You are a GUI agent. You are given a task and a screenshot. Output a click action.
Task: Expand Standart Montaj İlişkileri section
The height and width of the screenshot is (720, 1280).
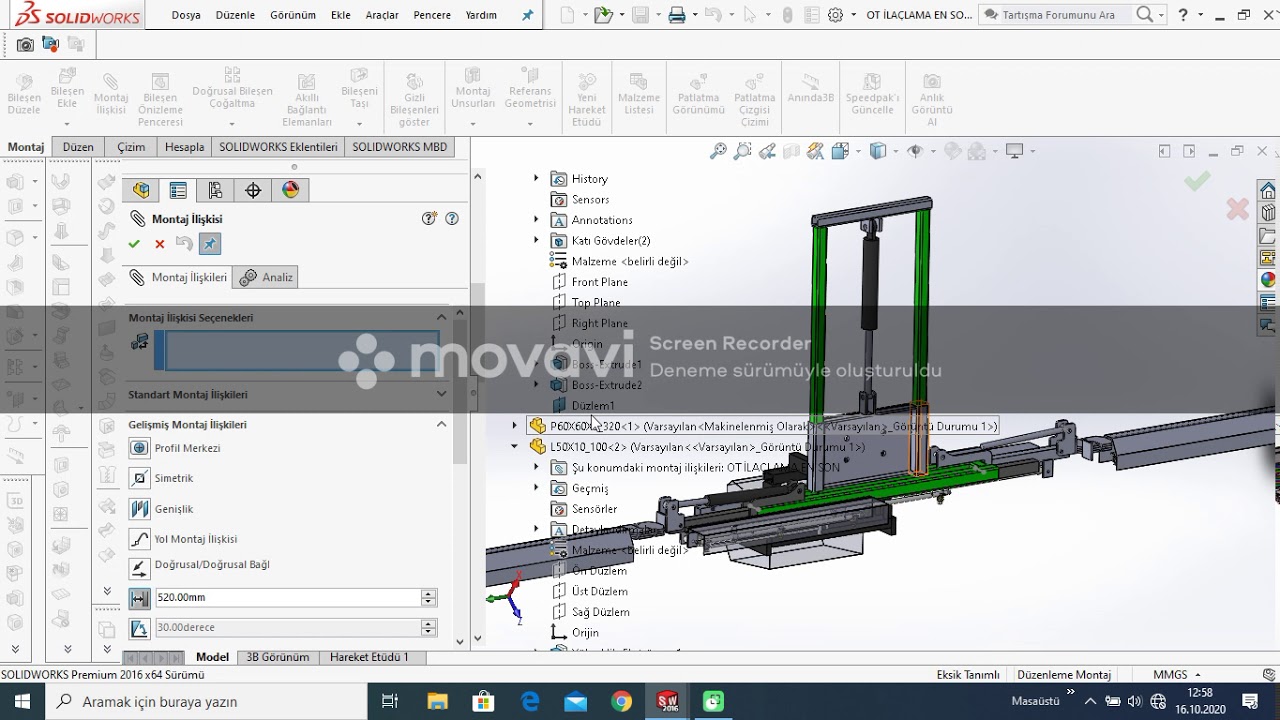point(441,394)
